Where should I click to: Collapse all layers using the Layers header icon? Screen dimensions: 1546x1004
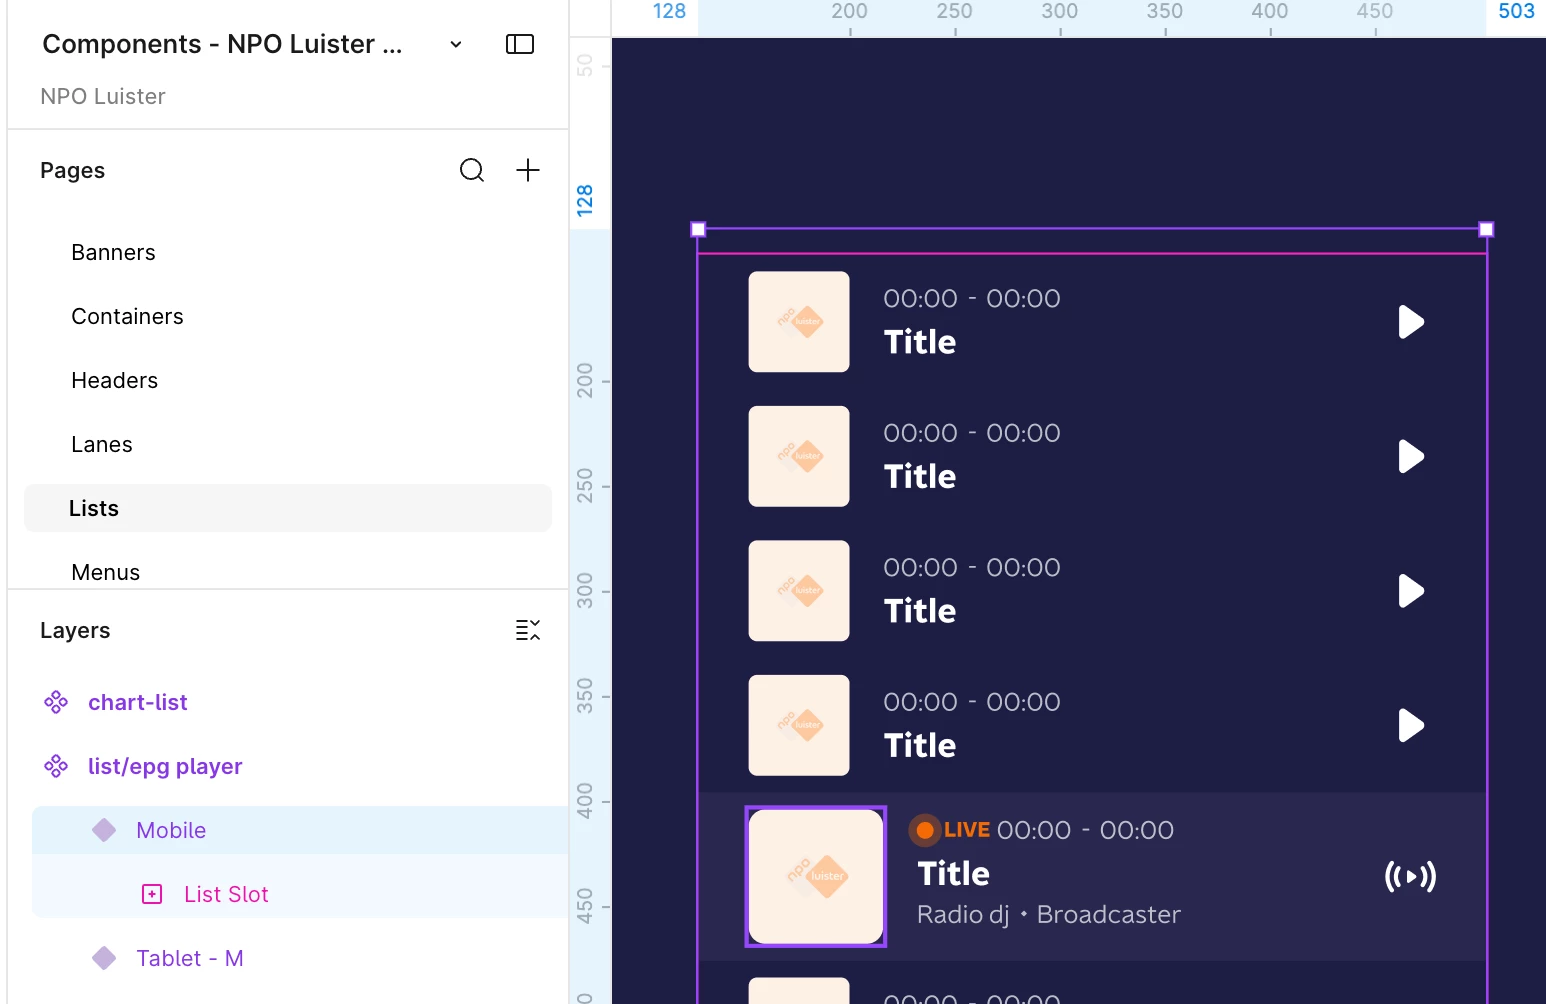[x=528, y=630]
